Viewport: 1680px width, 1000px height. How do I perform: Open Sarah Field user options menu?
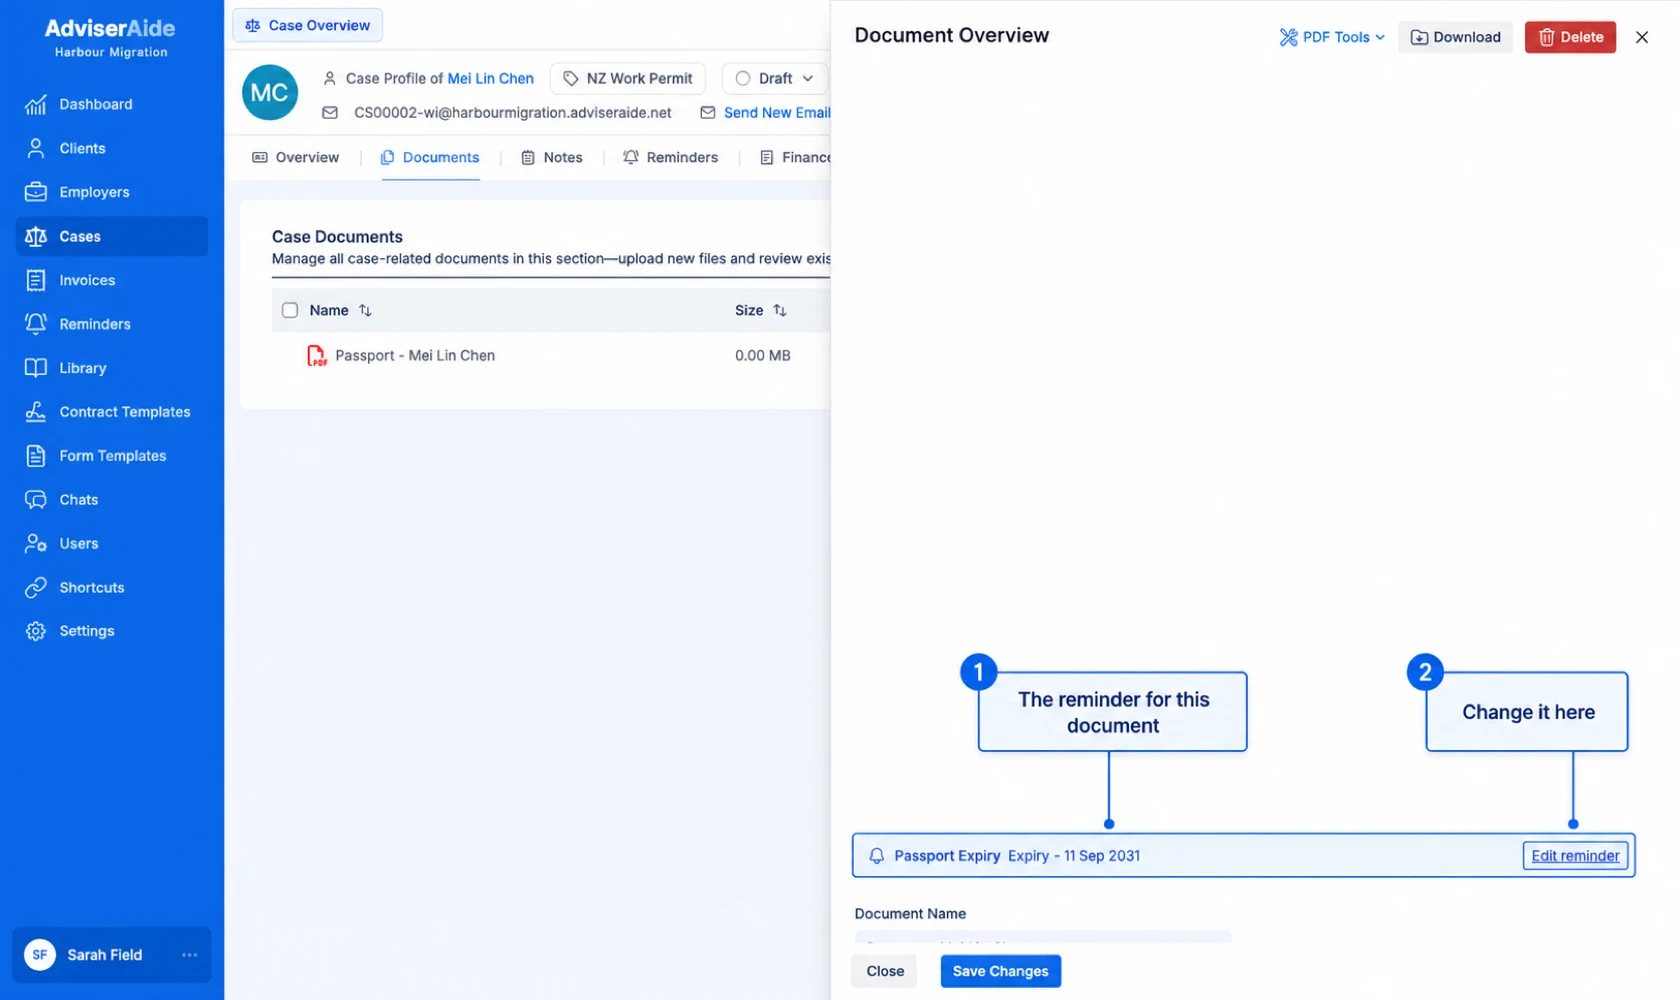click(x=190, y=955)
